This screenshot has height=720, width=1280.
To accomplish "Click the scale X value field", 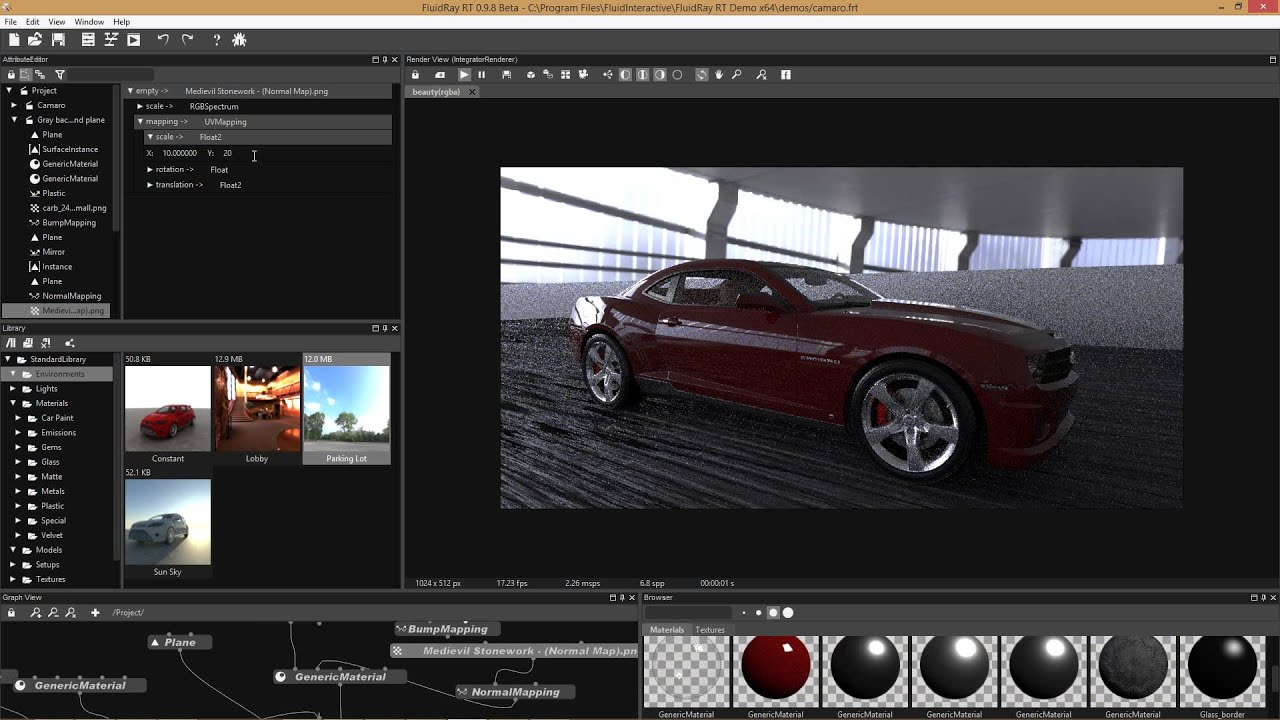I will (x=180, y=153).
